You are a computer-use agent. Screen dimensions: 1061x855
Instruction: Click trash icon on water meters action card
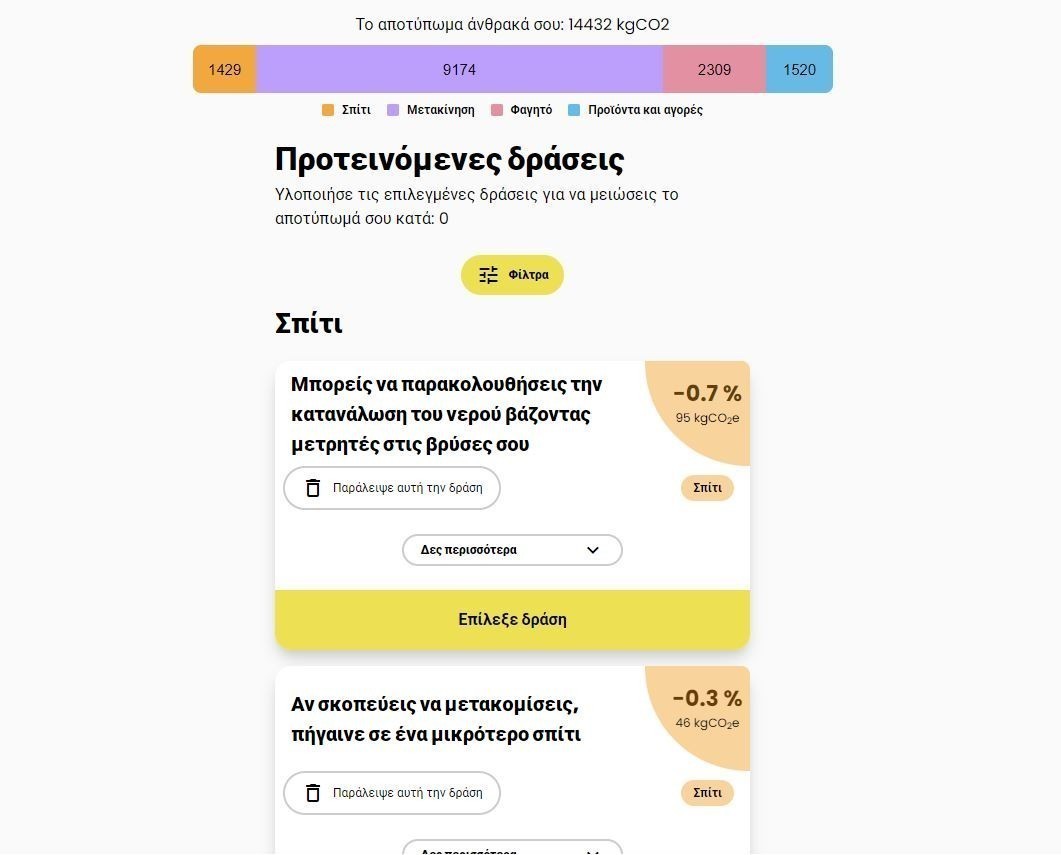pyautogui.click(x=313, y=488)
